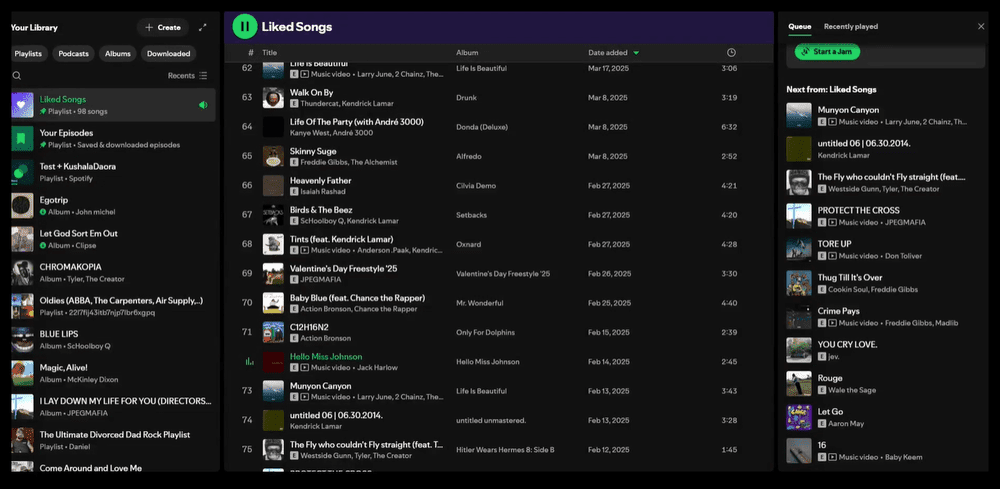Open the Only For Dolphins album link
Screen dimensions: 1000x489
pyautogui.click(x=485, y=332)
